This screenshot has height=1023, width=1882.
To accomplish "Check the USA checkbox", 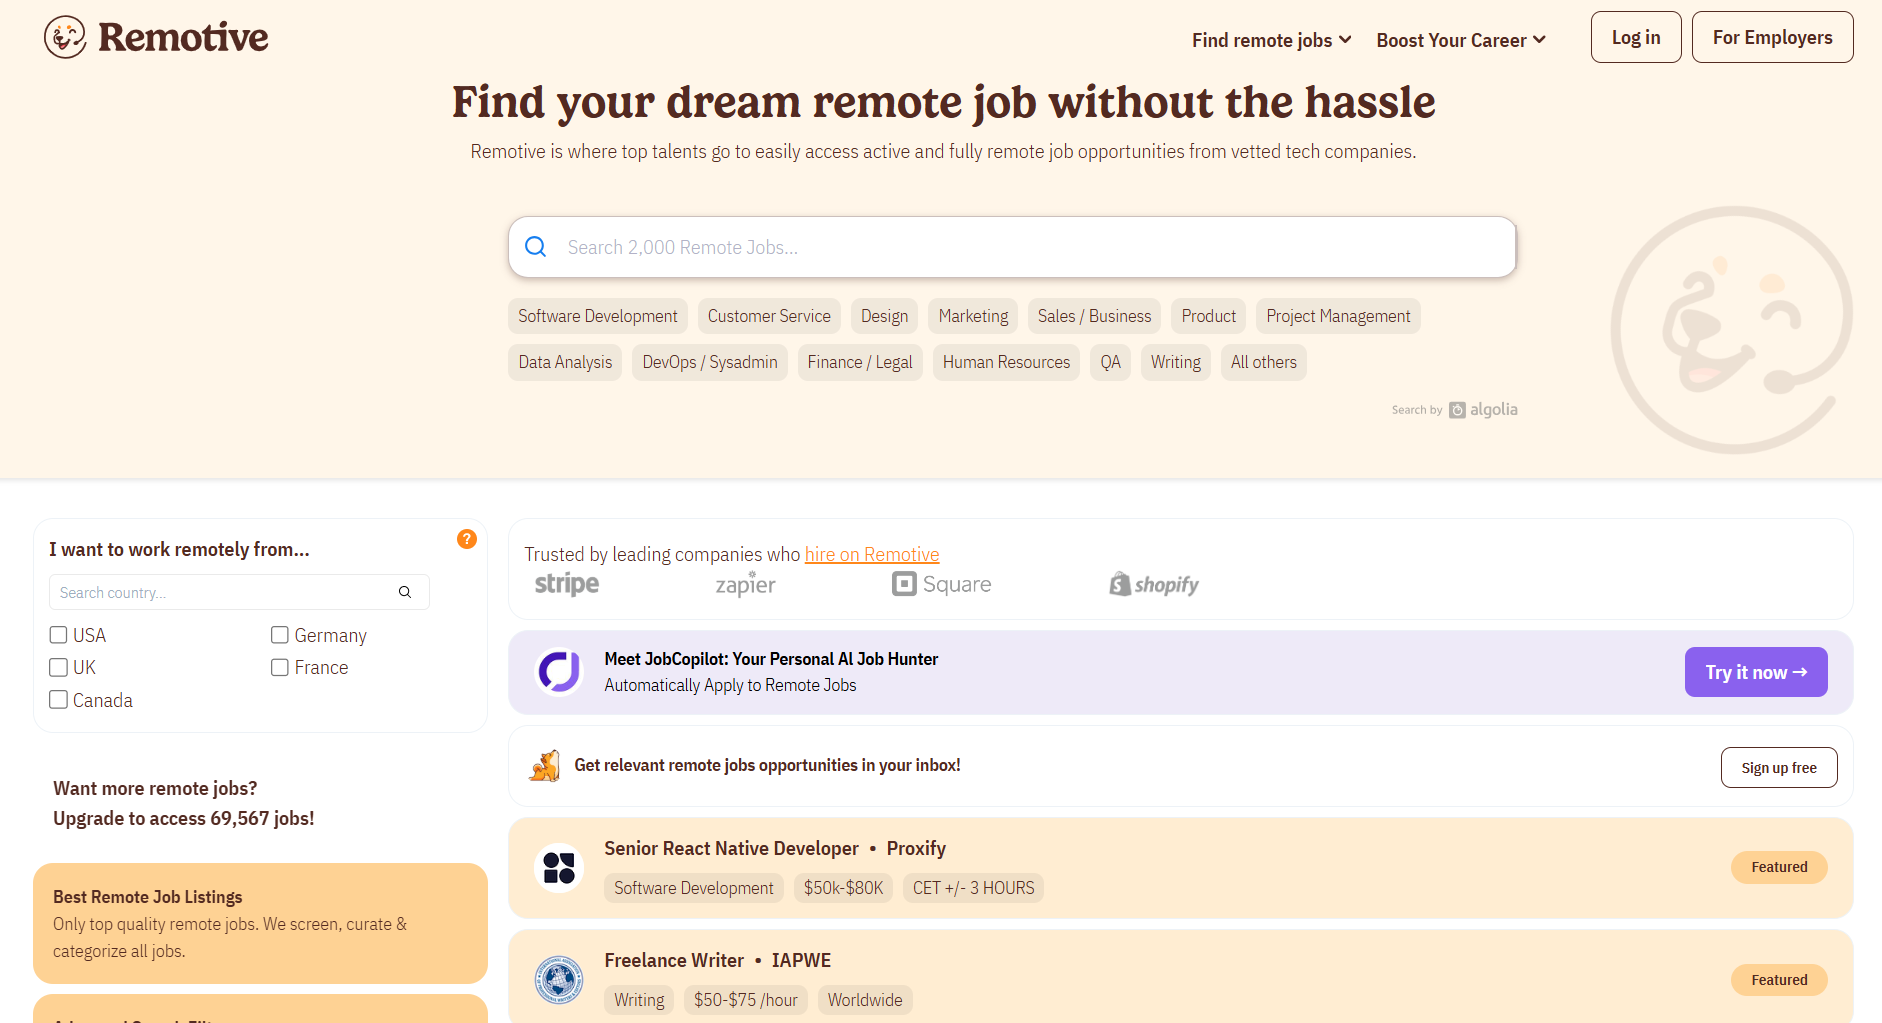I will (59, 635).
